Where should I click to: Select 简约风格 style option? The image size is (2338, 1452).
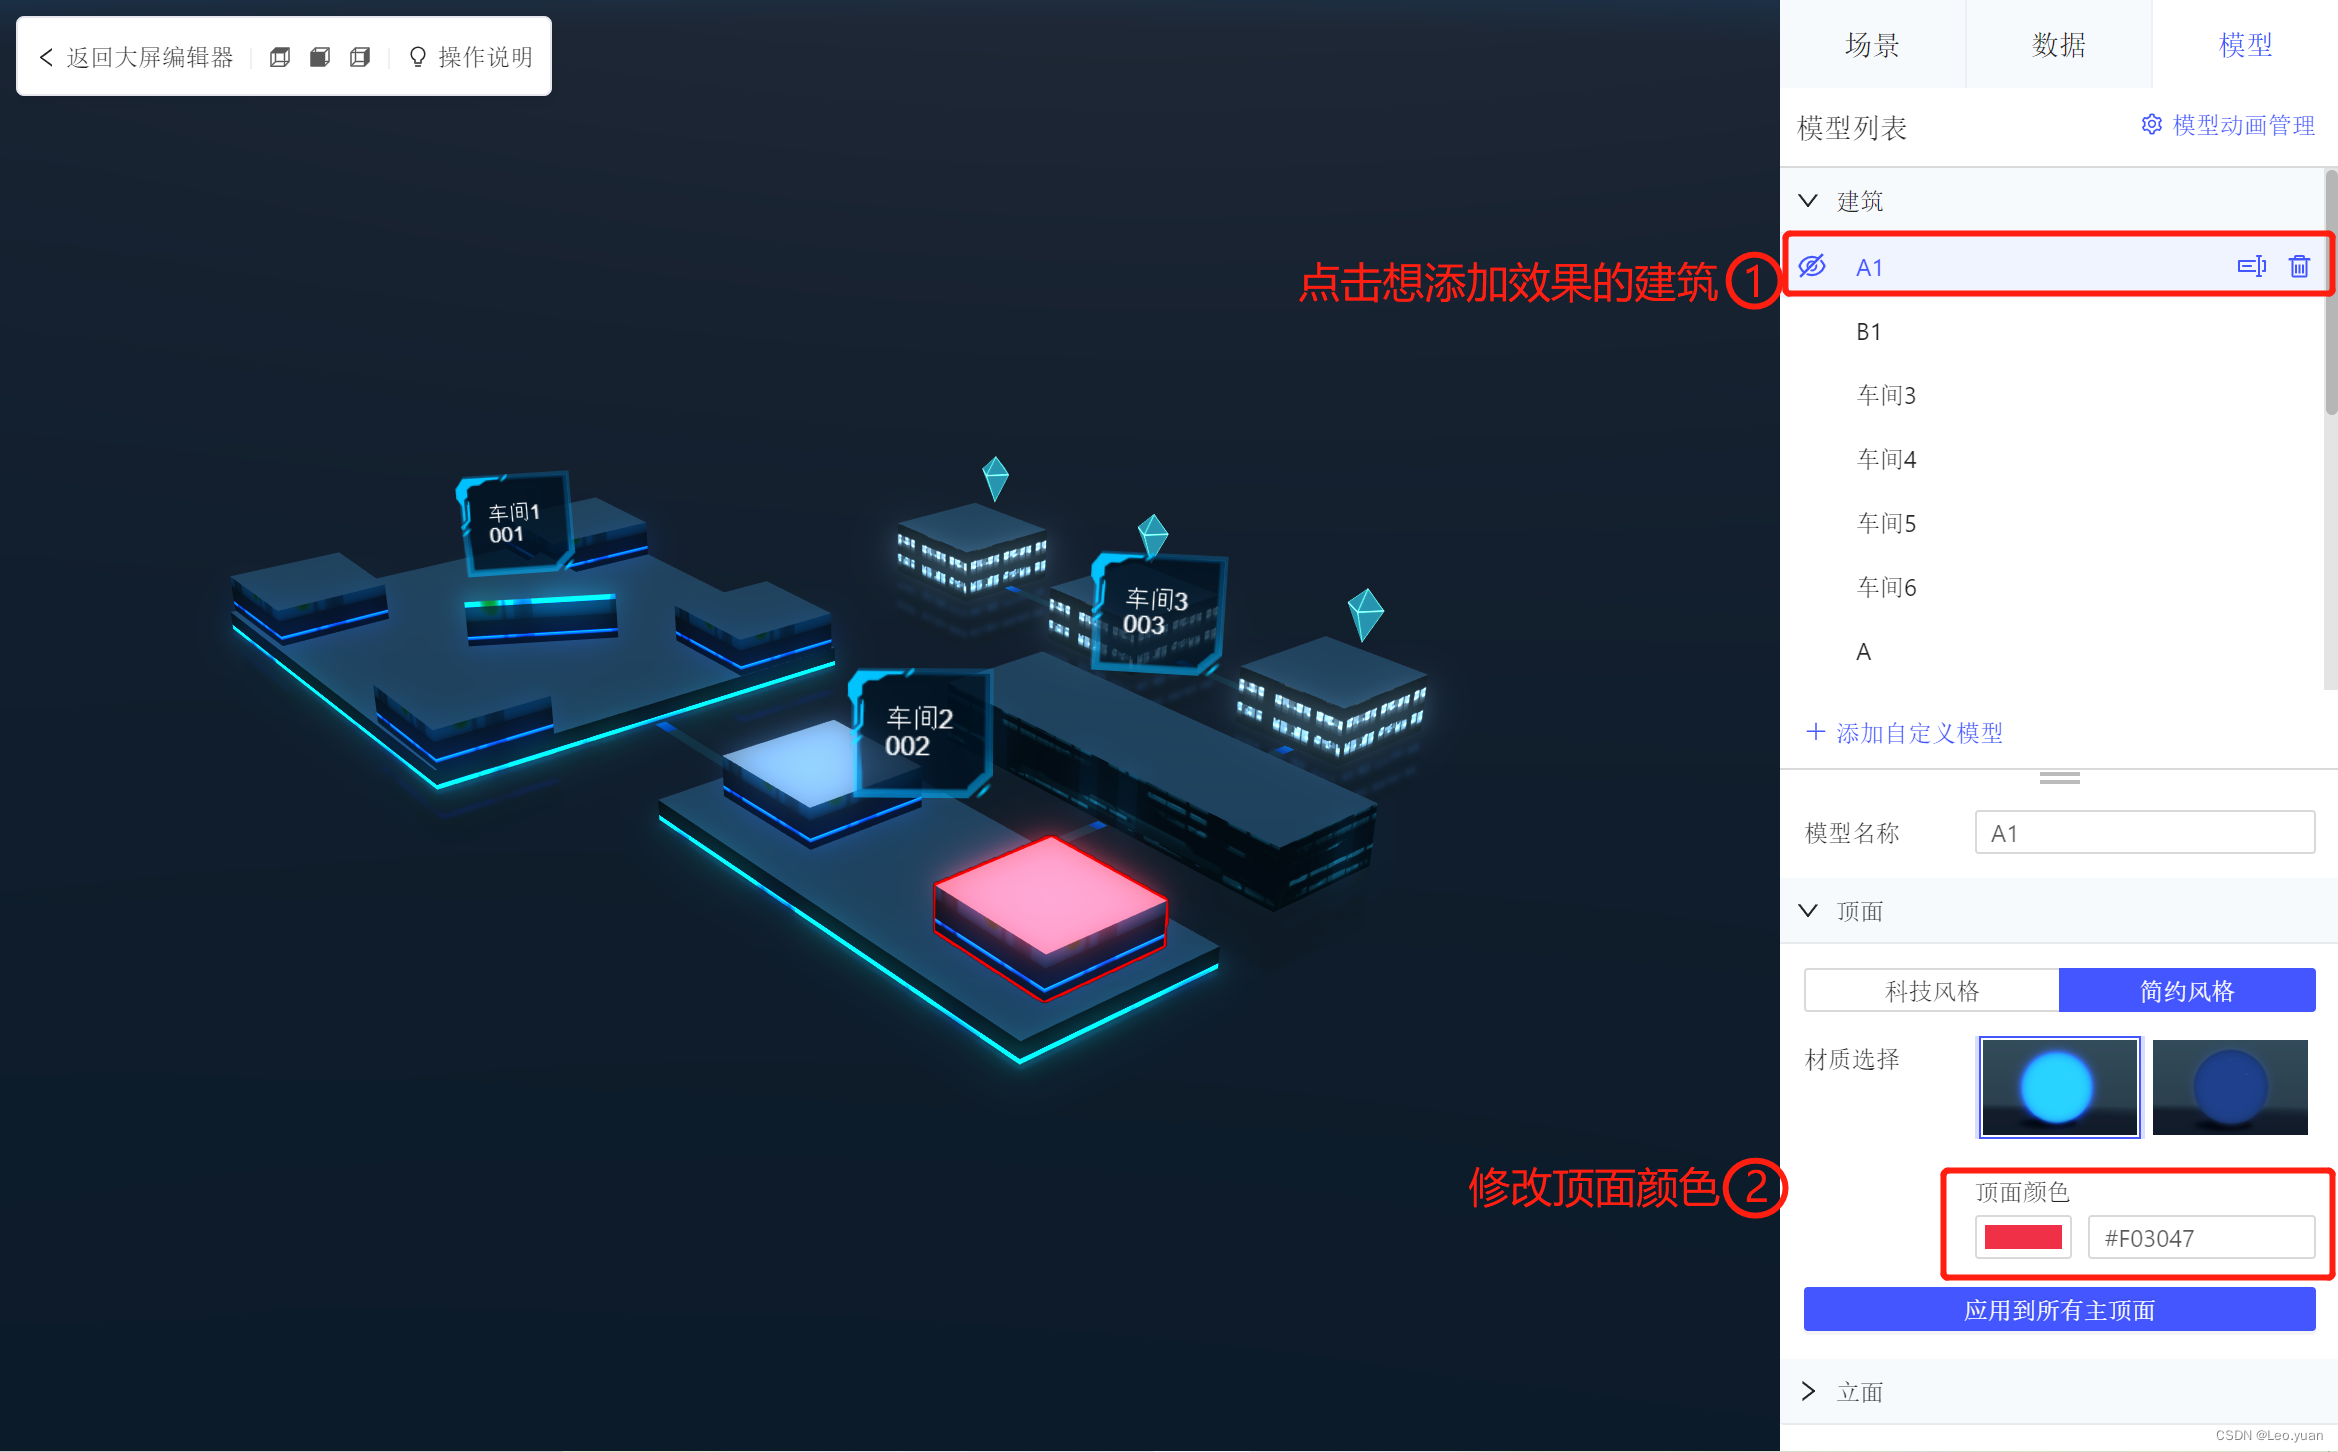pyautogui.click(x=2186, y=990)
